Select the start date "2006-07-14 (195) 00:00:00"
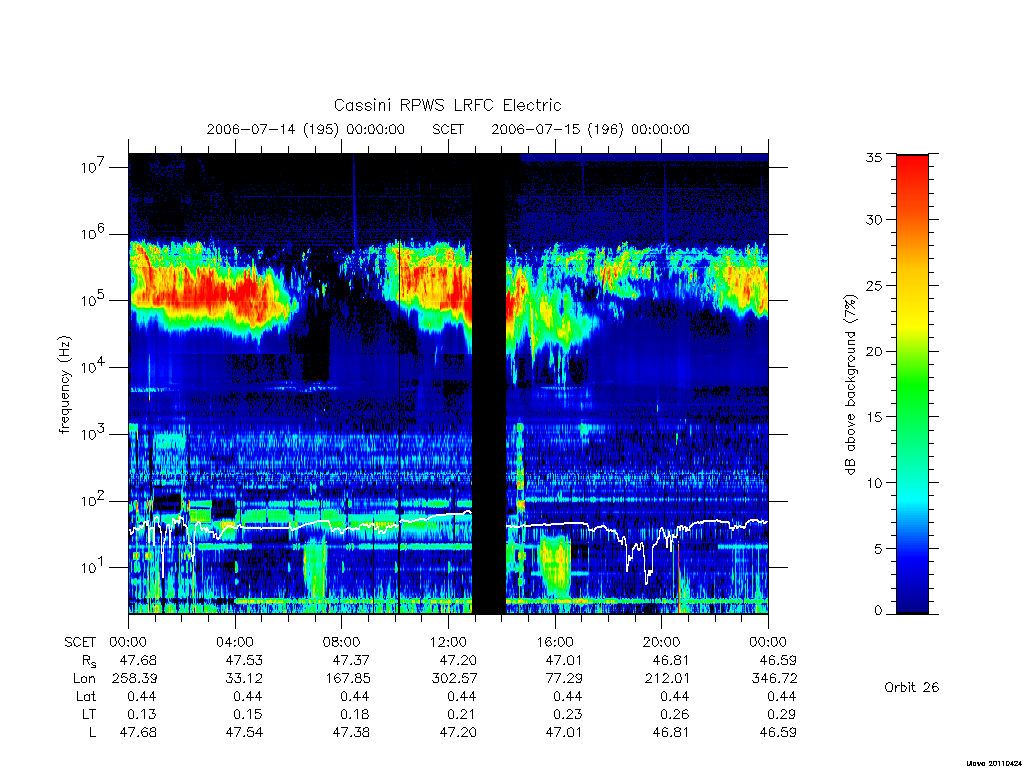1024x768 pixels. (x=306, y=129)
